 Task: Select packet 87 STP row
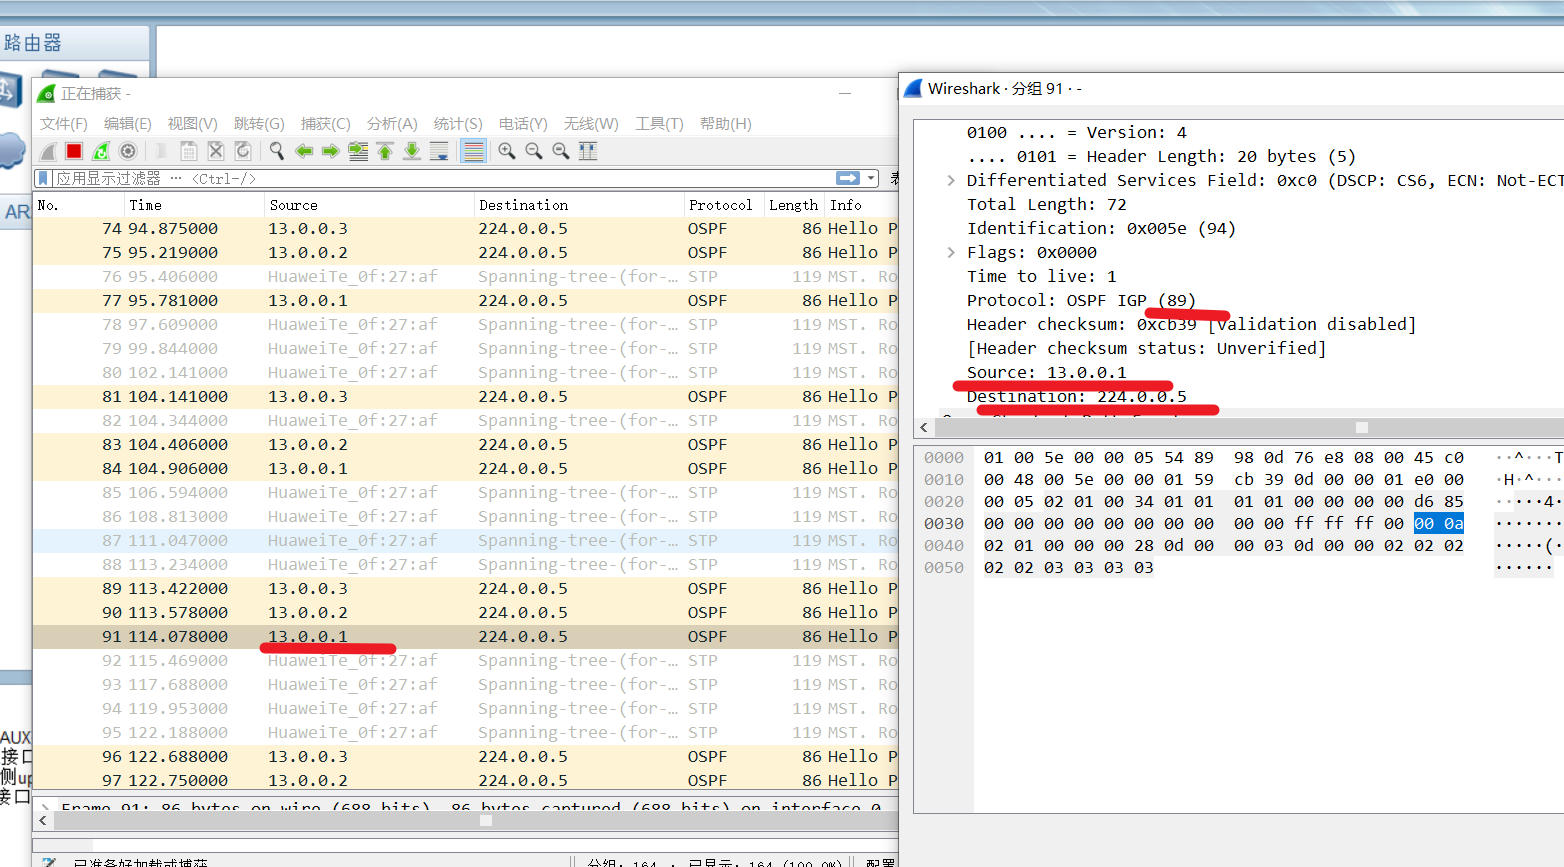(465, 541)
